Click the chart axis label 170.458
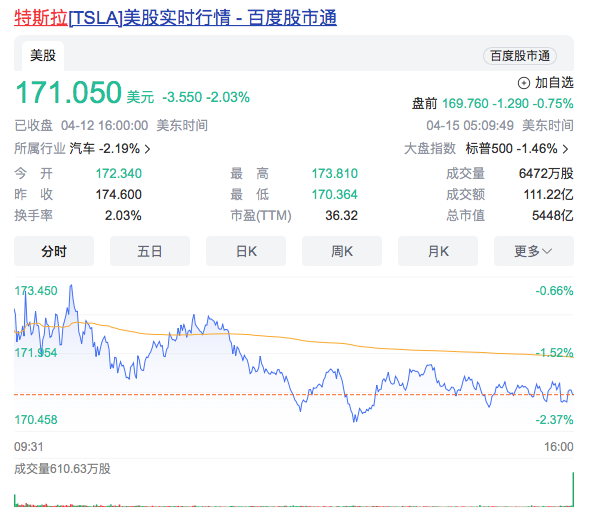Viewport: 589px width, 517px height. click(x=36, y=420)
